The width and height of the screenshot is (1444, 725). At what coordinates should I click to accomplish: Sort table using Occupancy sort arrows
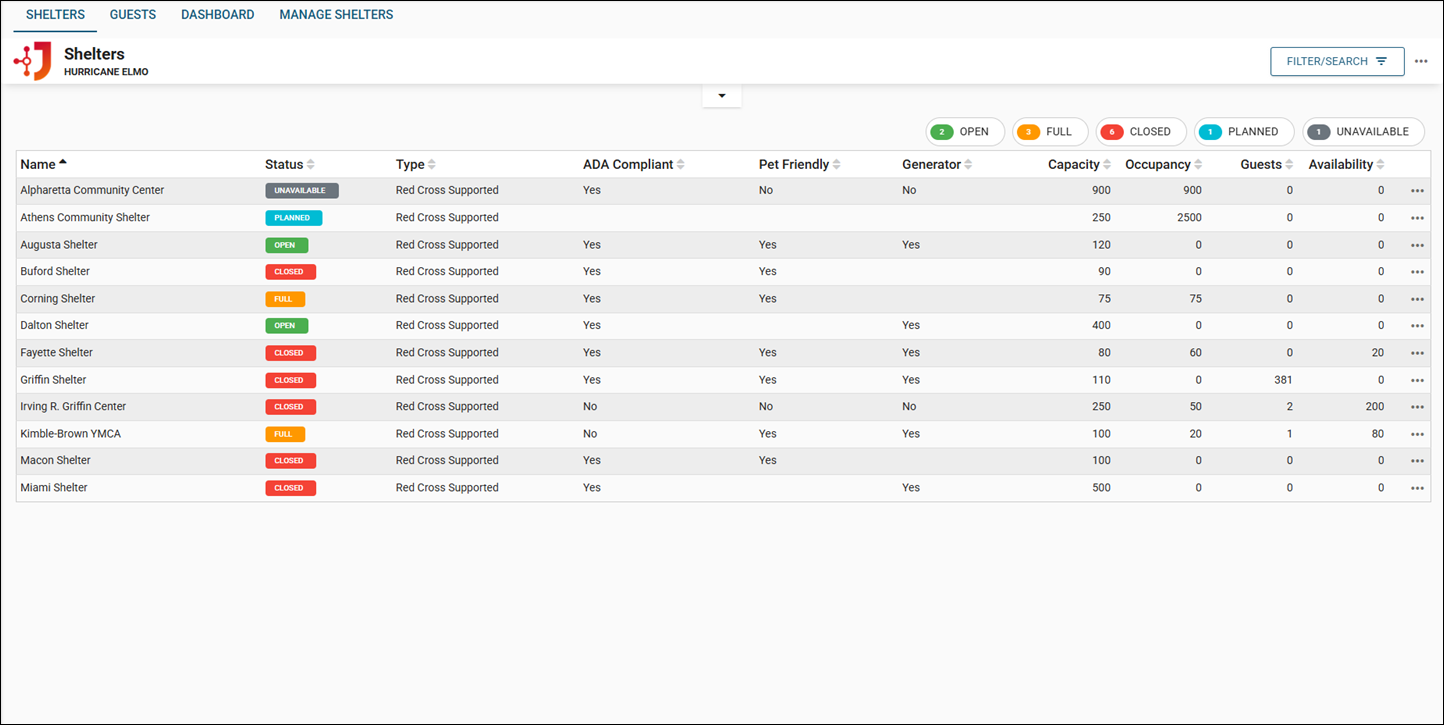[x=1198, y=165]
